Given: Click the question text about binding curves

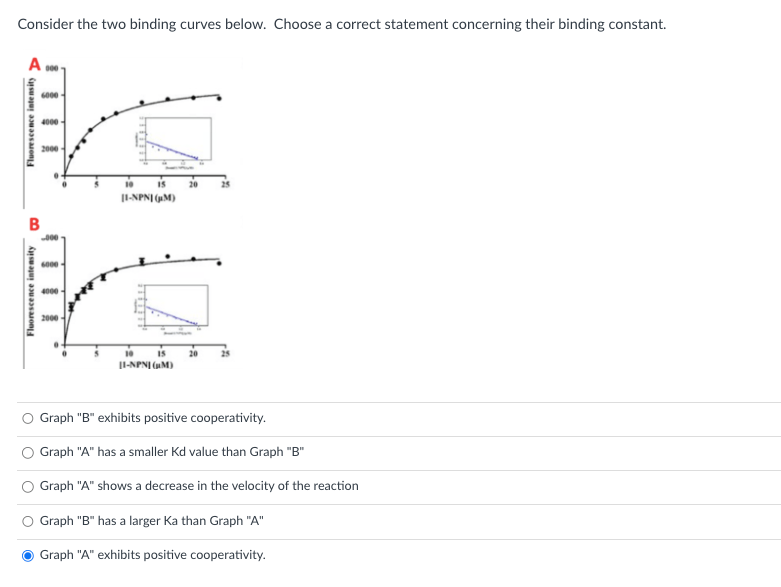Looking at the screenshot, I should [x=342, y=24].
